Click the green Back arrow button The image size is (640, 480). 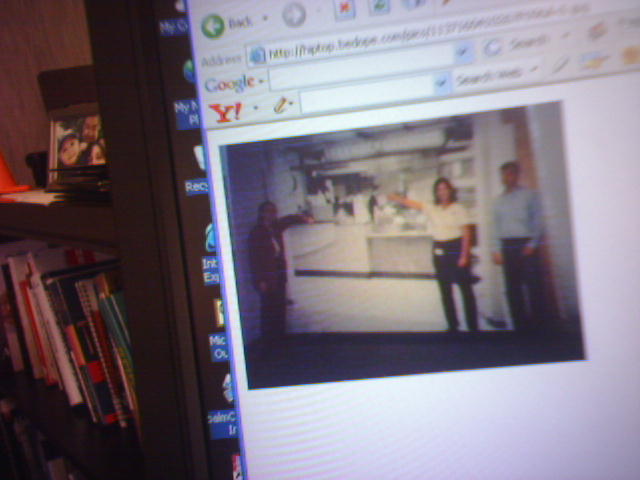coord(213,27)
